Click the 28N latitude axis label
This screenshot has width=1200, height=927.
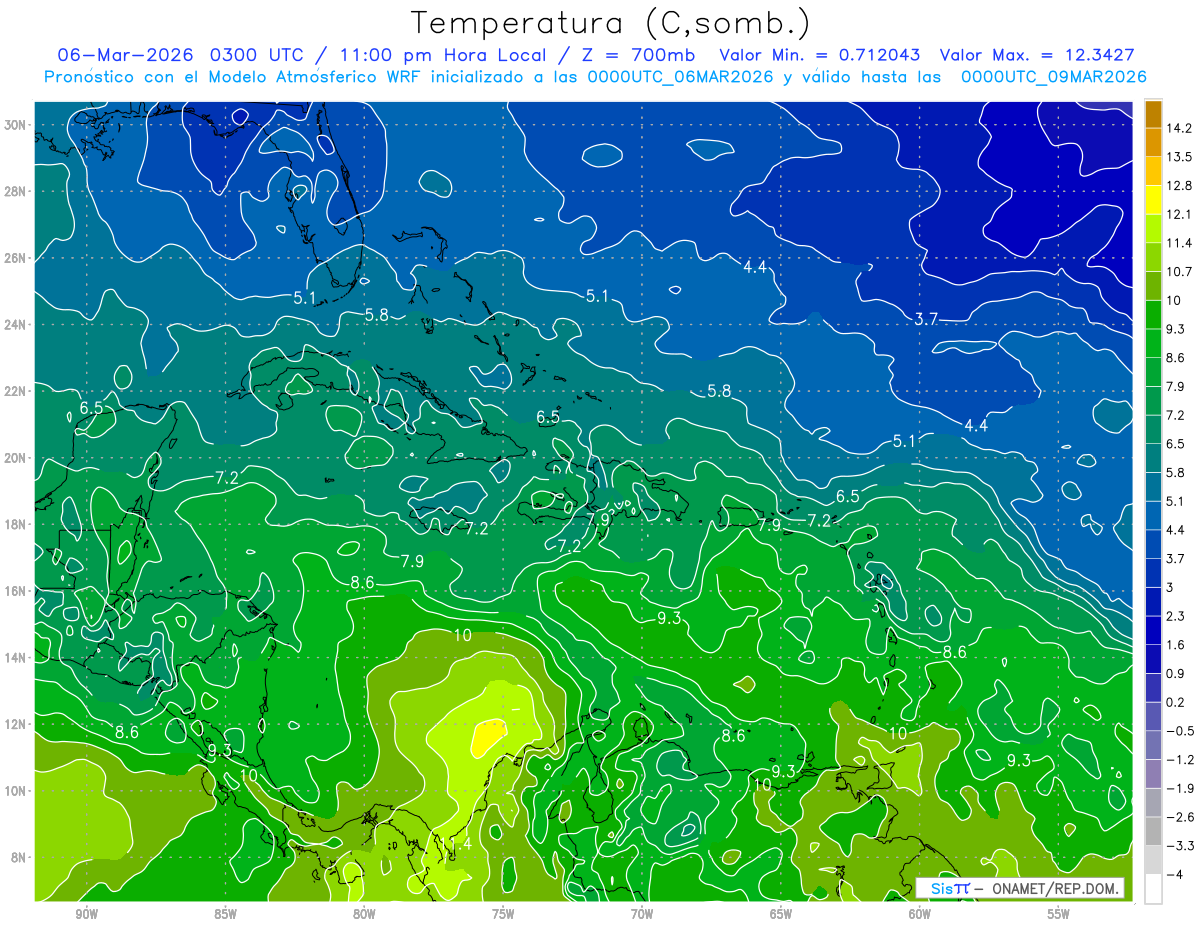(x=17, y=191)
